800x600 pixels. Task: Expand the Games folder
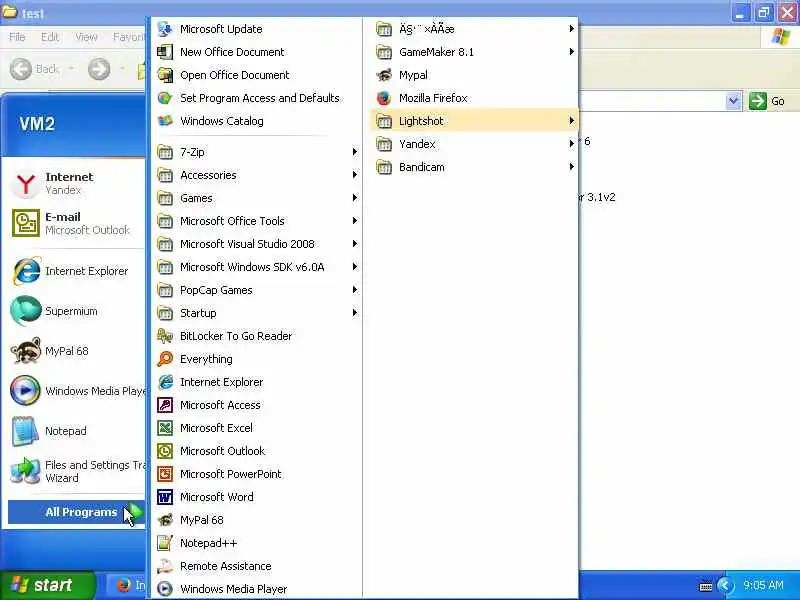click(x=257, y=198)
